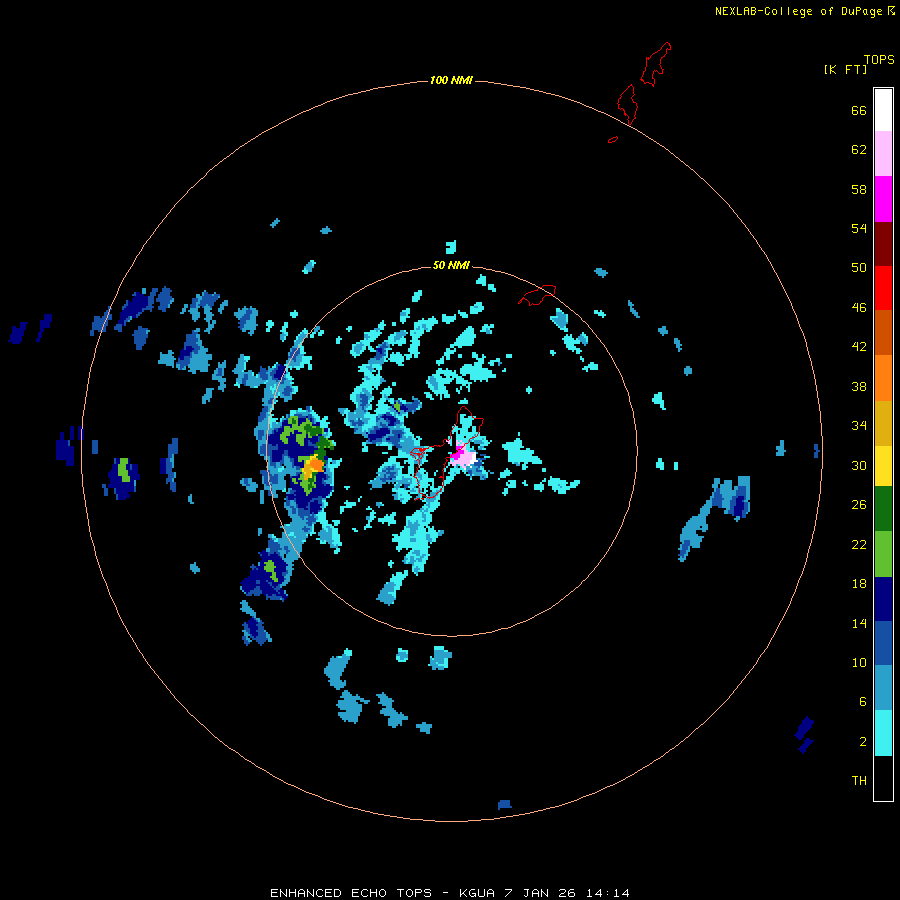The width and height of the screenshot is (900, 900).
Task: Click the light blue 6-10 kft legend swatch
Action: click(883, 688)
